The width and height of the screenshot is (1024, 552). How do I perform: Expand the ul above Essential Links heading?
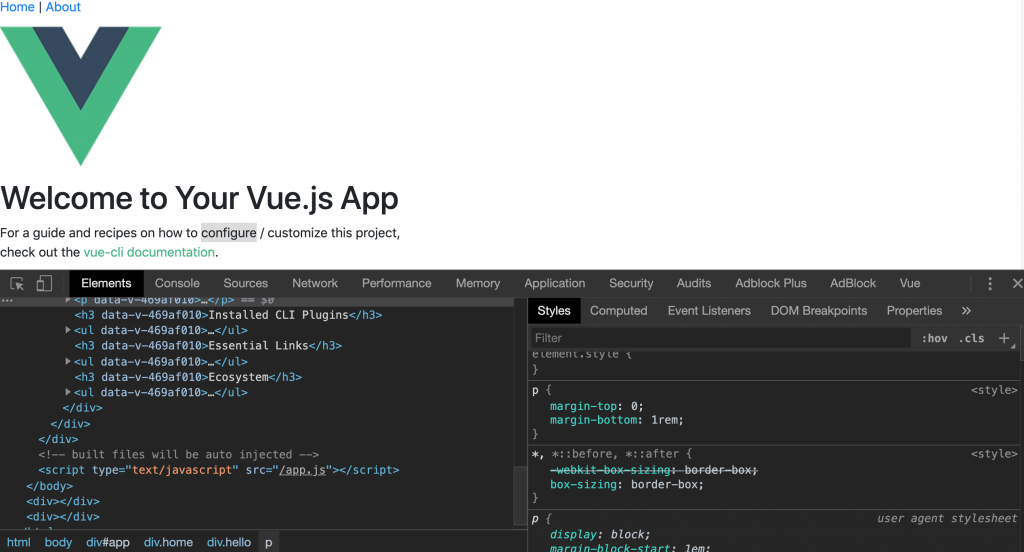tap(68, 330)
